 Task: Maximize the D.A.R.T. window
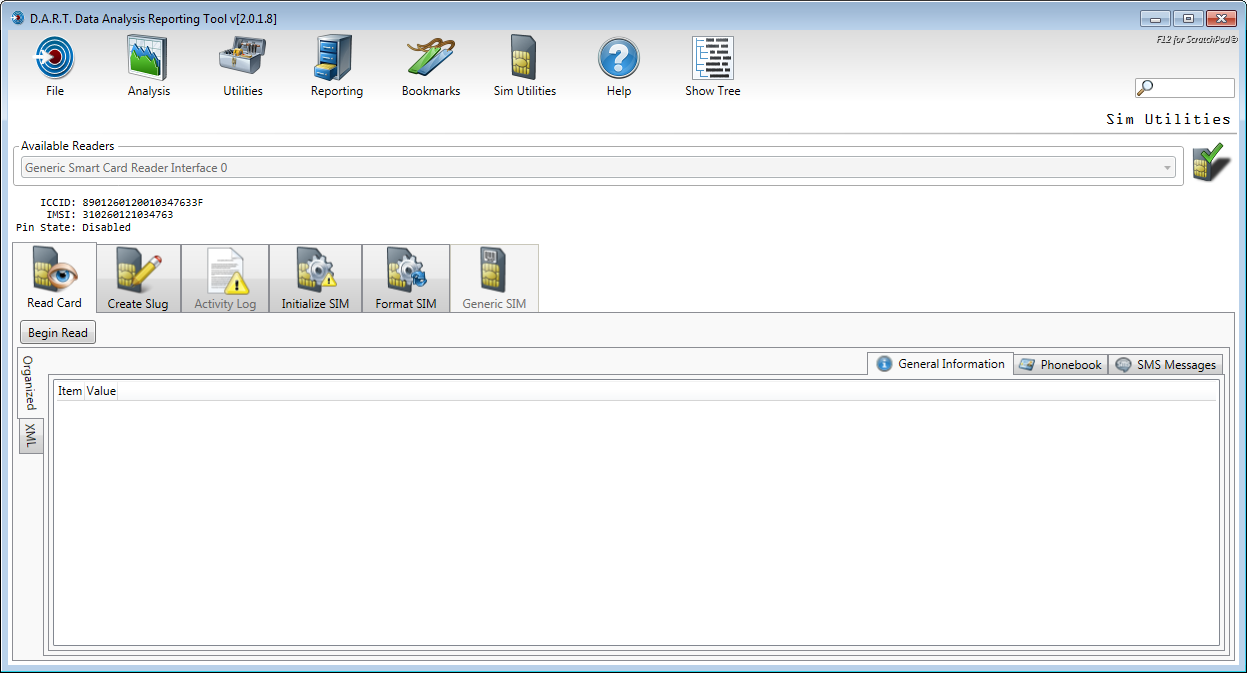(1187, 18)
